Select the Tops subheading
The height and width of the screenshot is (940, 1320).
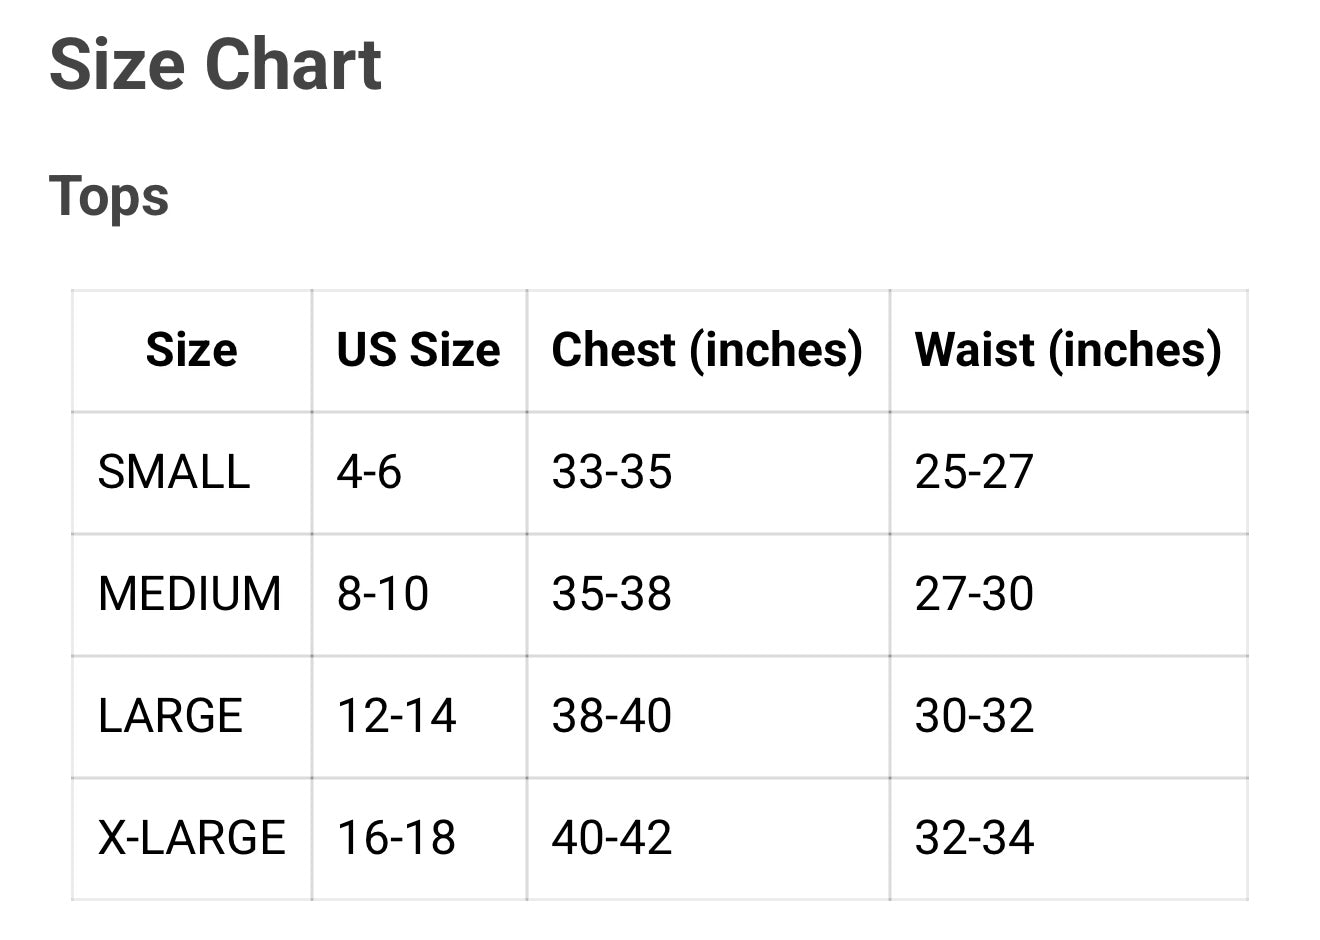coord(109,196)
